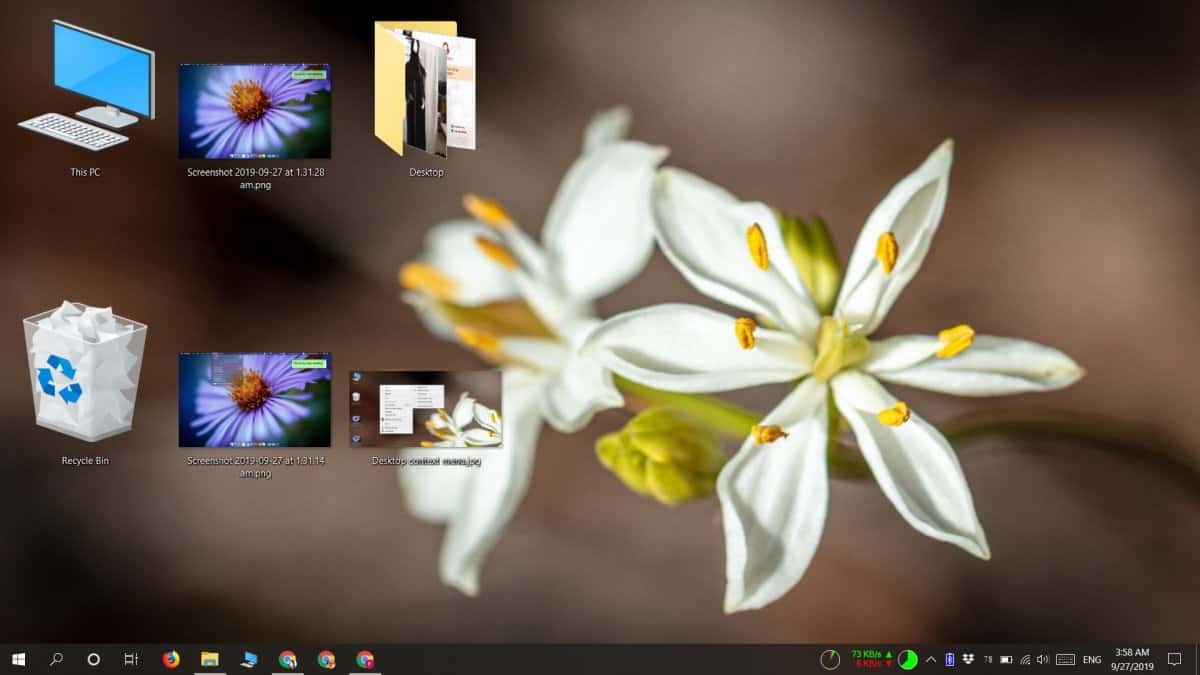The width and height of the screenshot is (1200, 675).
Task: Open Cortana from the taskbar
Action: click(93, 660)
